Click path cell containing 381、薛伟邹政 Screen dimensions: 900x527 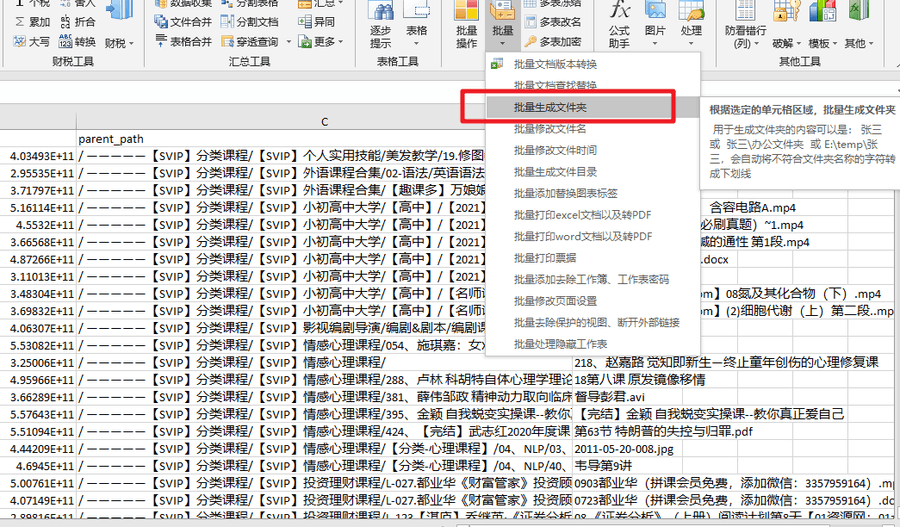pos(324,397)
